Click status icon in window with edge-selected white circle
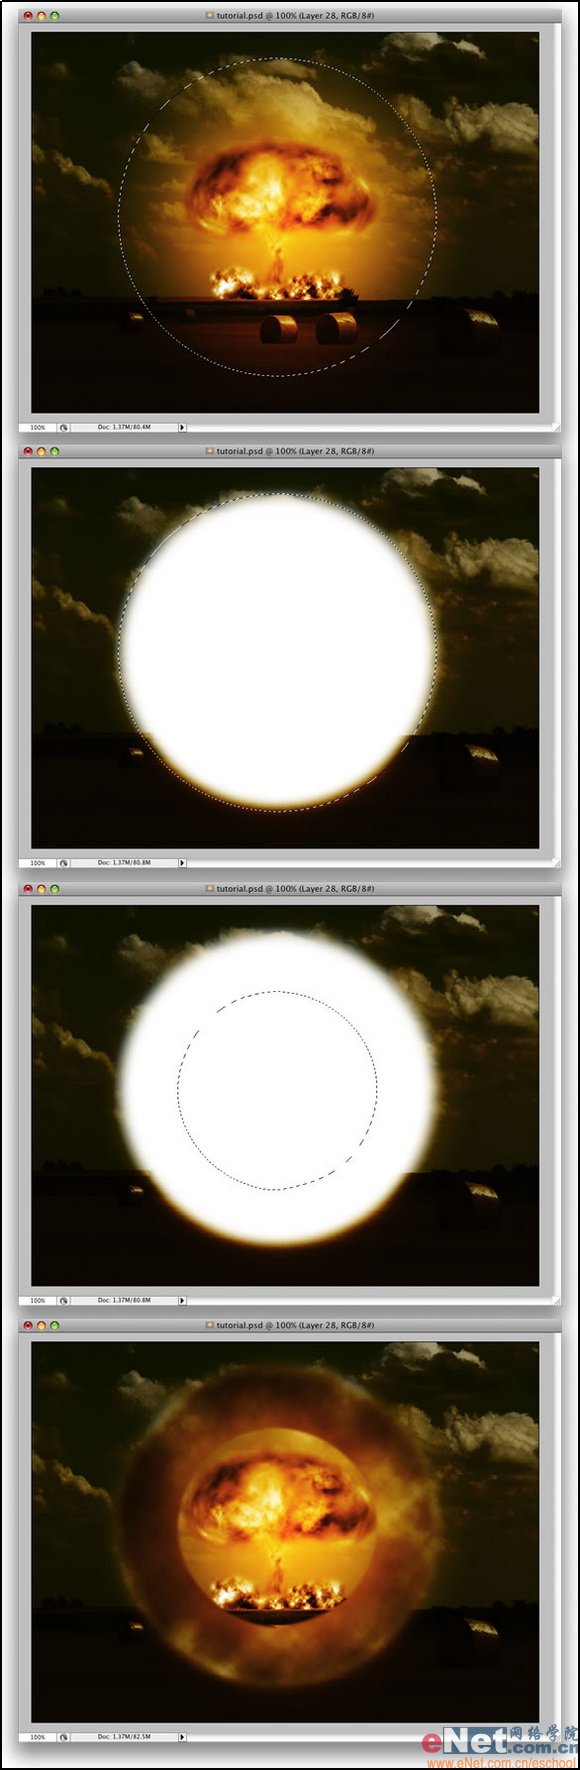The width and height of the screenshot is (580, 1770). [x=63, y=862]
